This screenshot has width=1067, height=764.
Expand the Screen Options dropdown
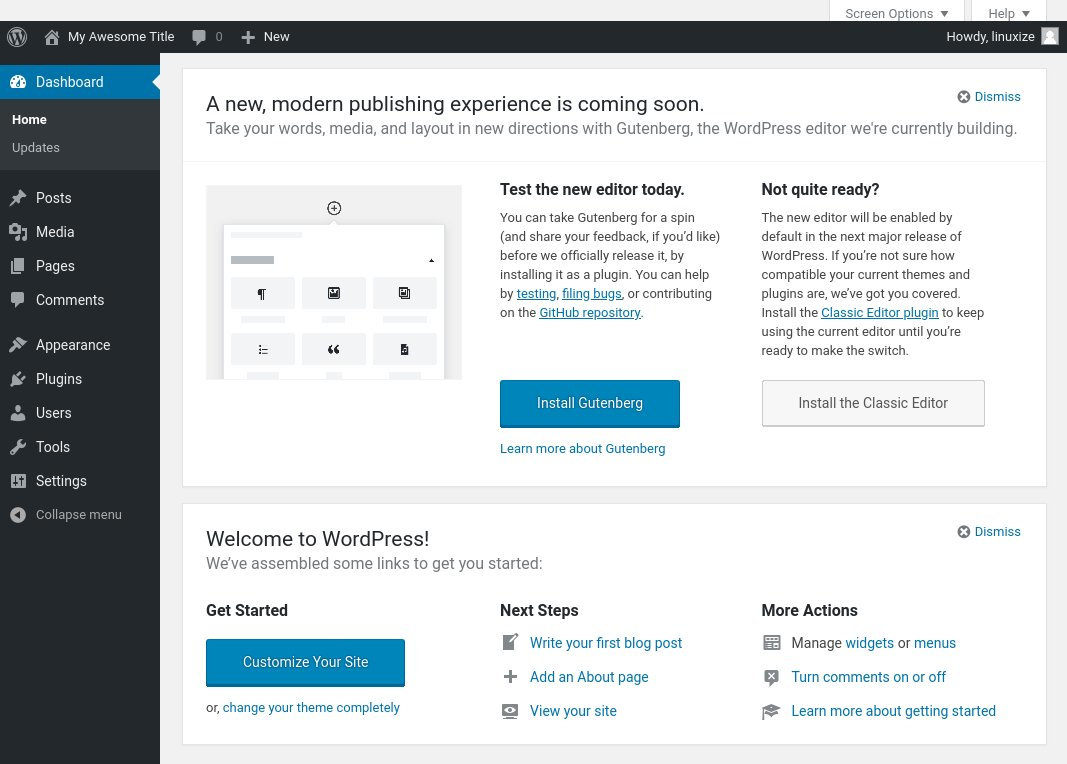tap(896, 13)
